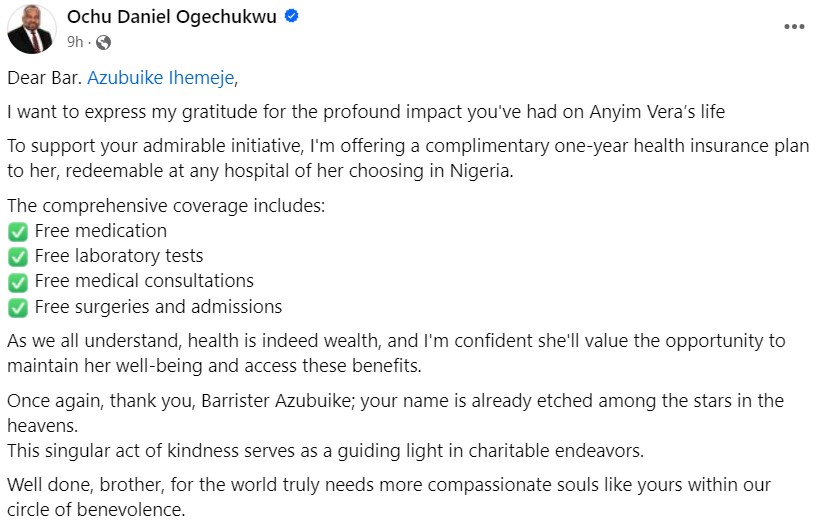Click green check beside Free surgeries and admissions
The height and width of the screenshot is (526, 825).
tap(18, 308)
